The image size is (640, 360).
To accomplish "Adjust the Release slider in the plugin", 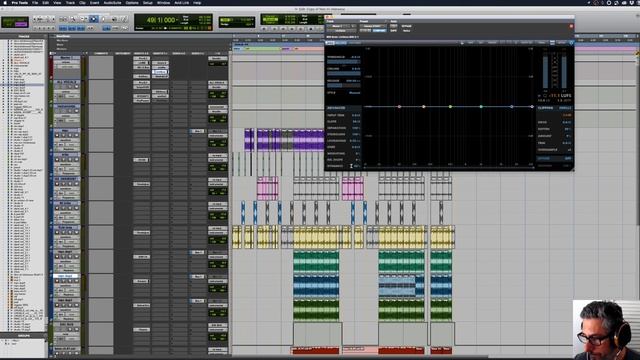I will [344, 86].
